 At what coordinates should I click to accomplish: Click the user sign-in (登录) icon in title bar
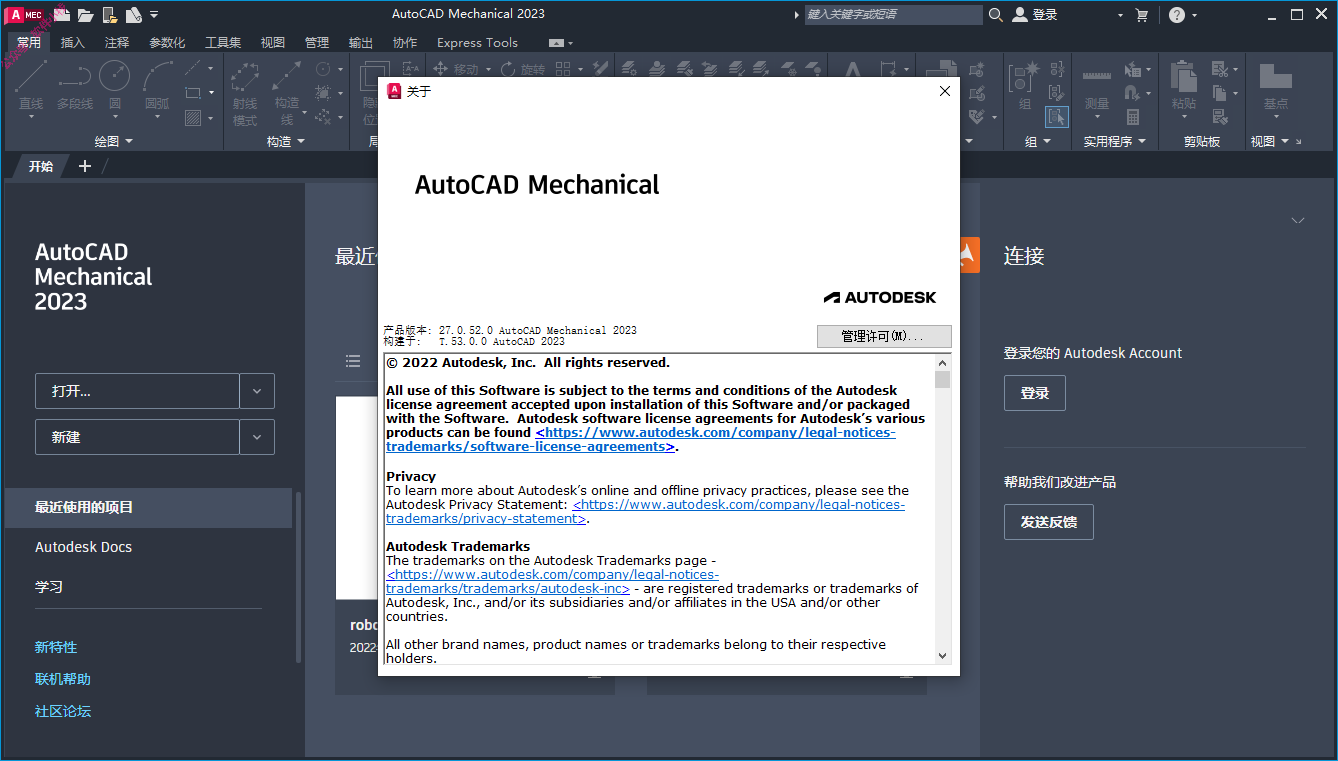[x=1020, y=14]
